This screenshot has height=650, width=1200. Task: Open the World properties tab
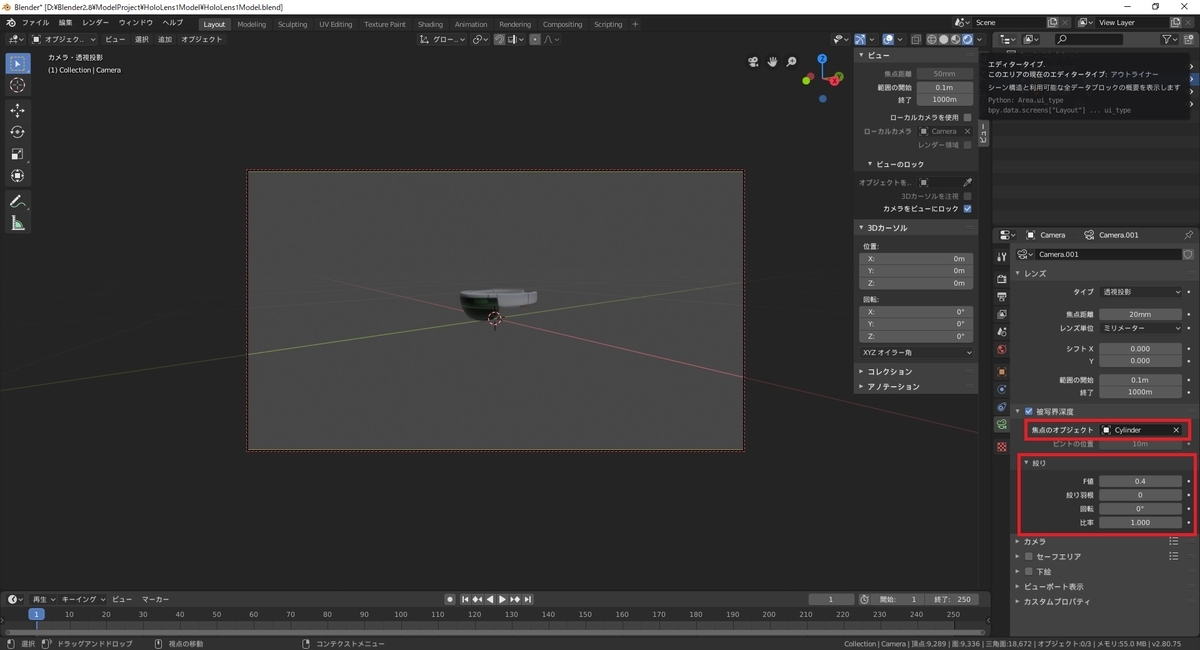click(1002, 350)
